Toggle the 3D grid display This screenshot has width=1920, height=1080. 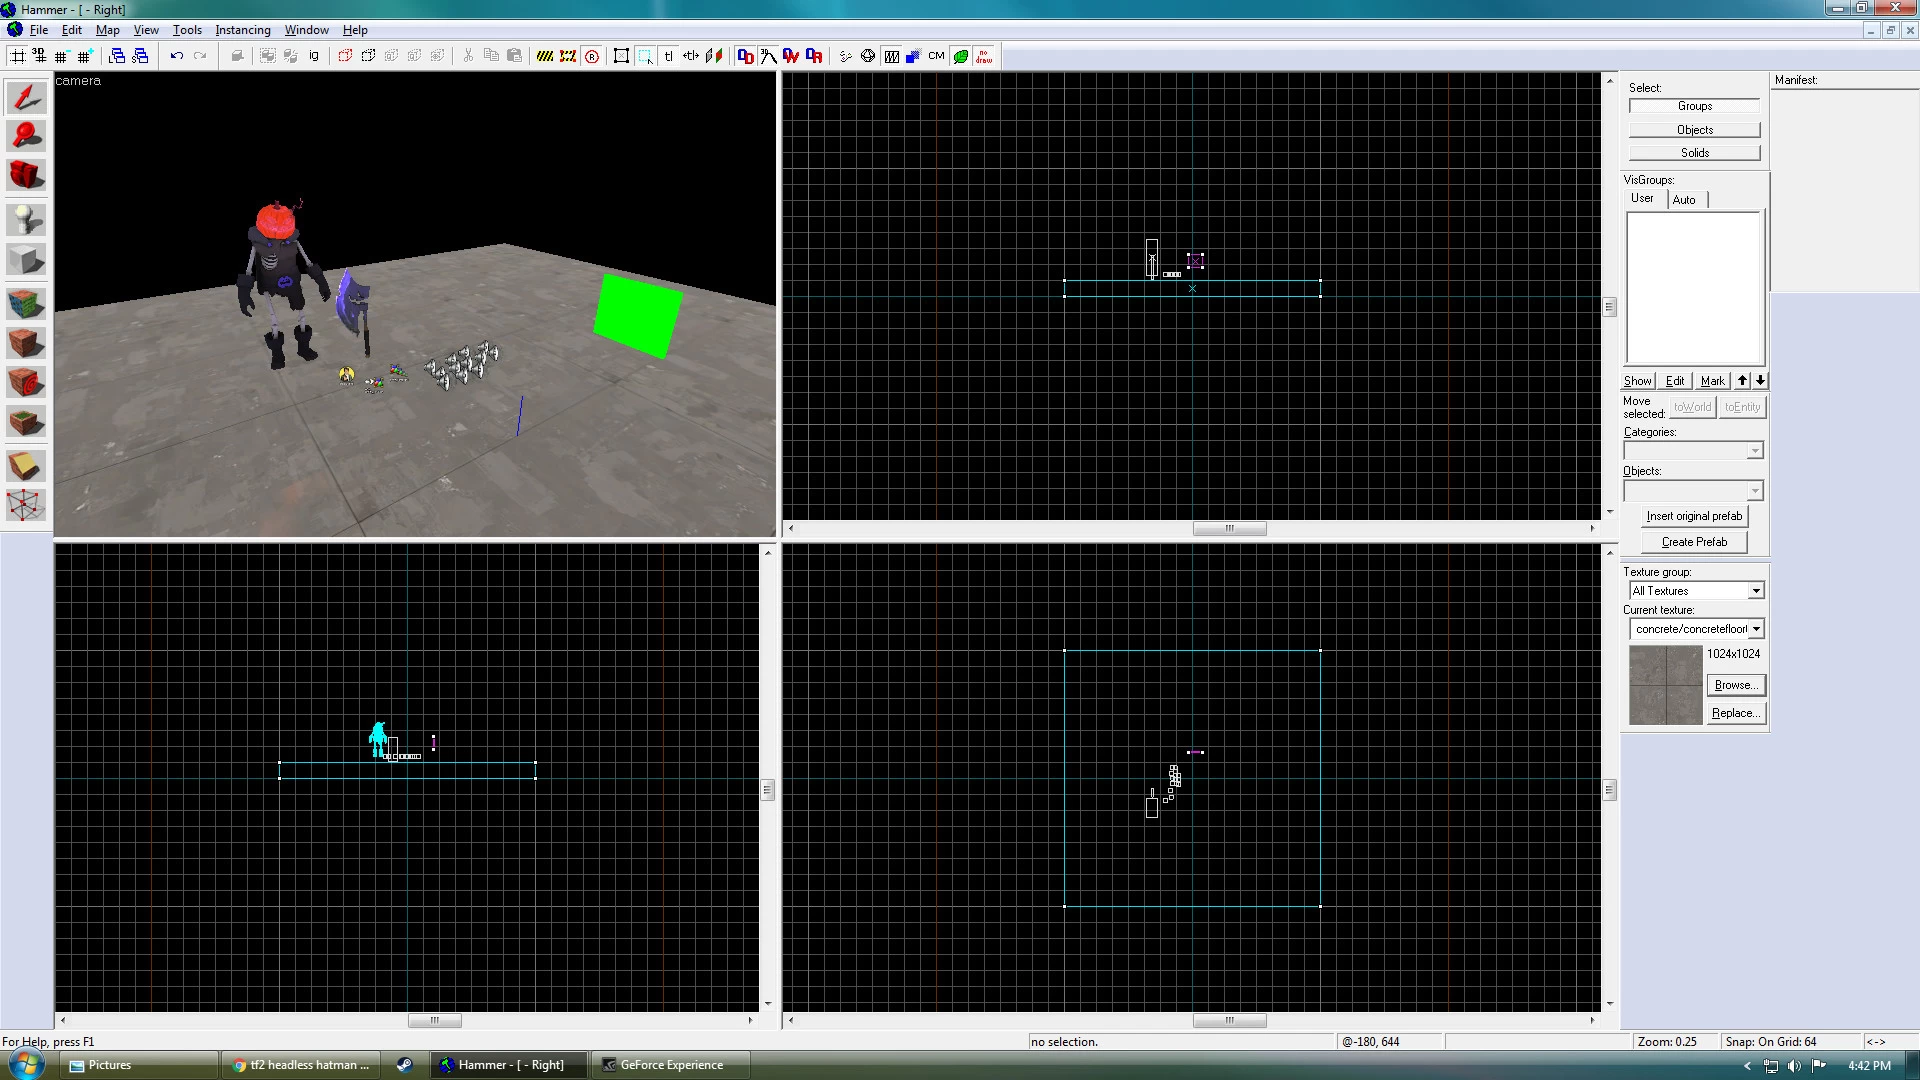pos(40,56)
